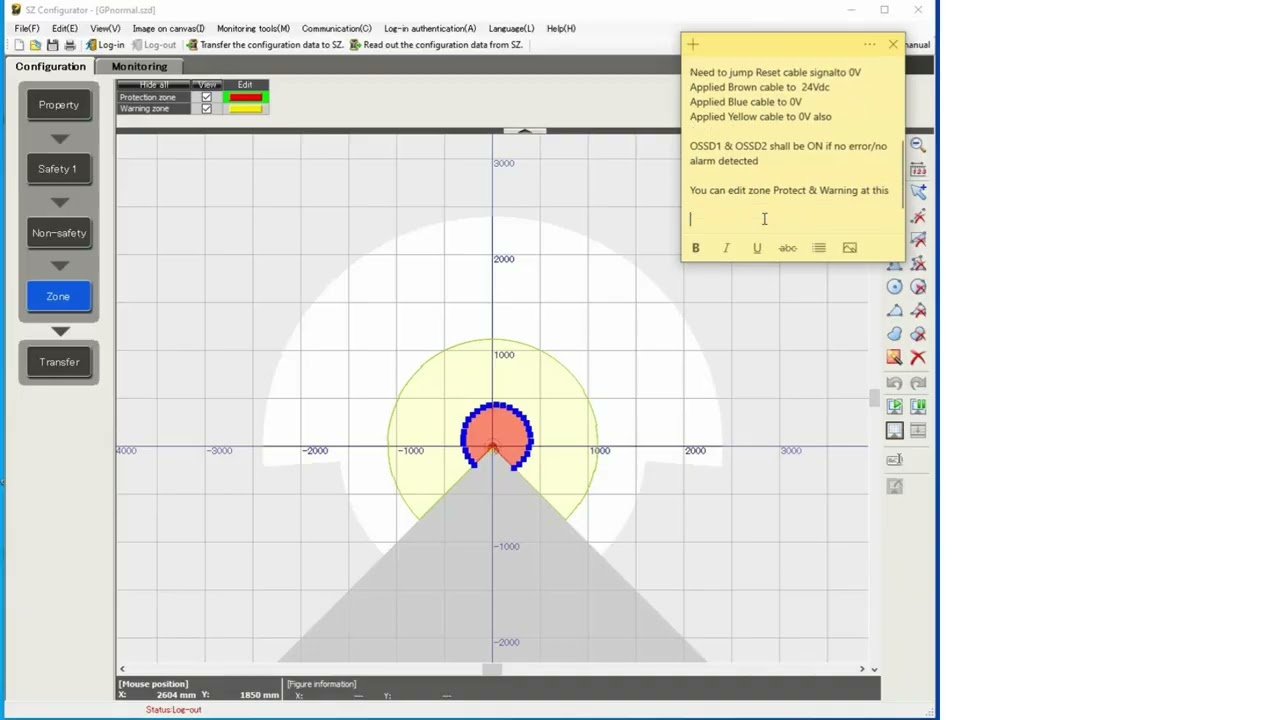This screenshot has height=720, width=1280.
Task: Toggle strikethrough in sticky note
Action: (x=788, y=248)
